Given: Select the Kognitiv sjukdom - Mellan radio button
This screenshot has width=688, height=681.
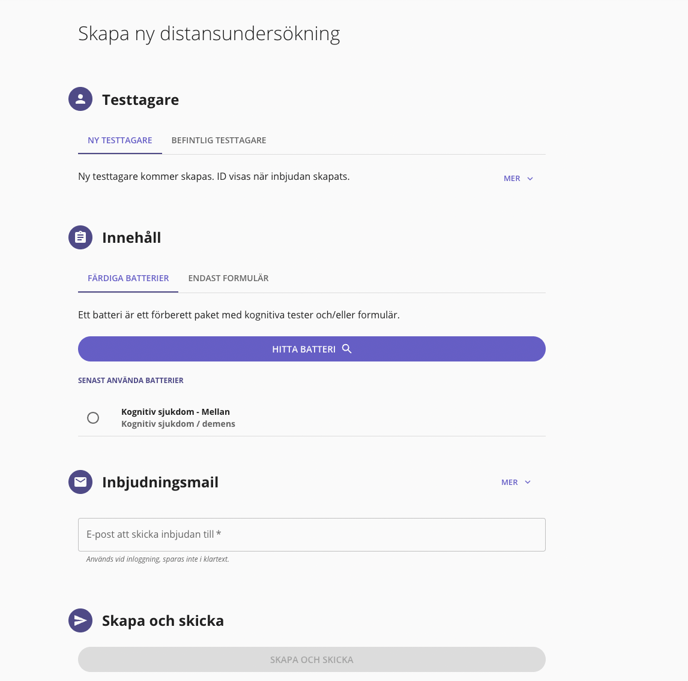Looking at the screenshot, I should pyautogui.click(x=93, y=418).
